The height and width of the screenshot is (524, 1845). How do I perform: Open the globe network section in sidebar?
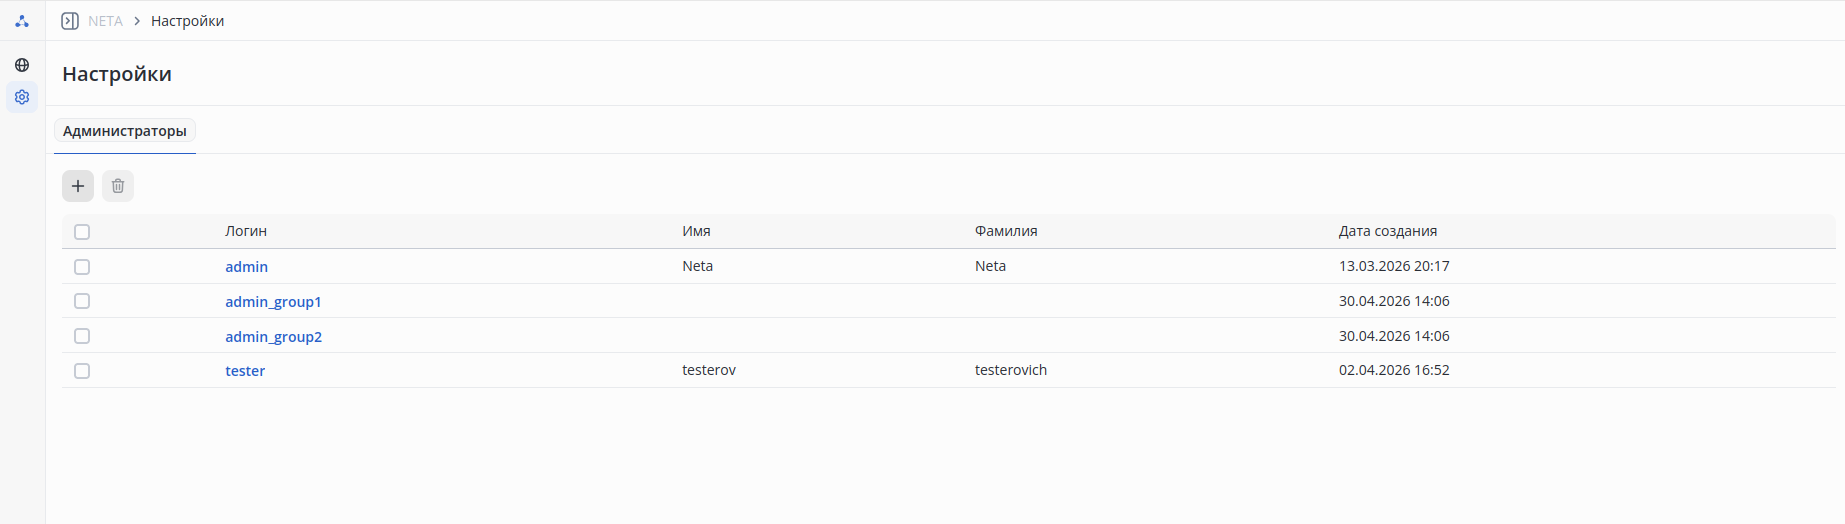point(22,65)
